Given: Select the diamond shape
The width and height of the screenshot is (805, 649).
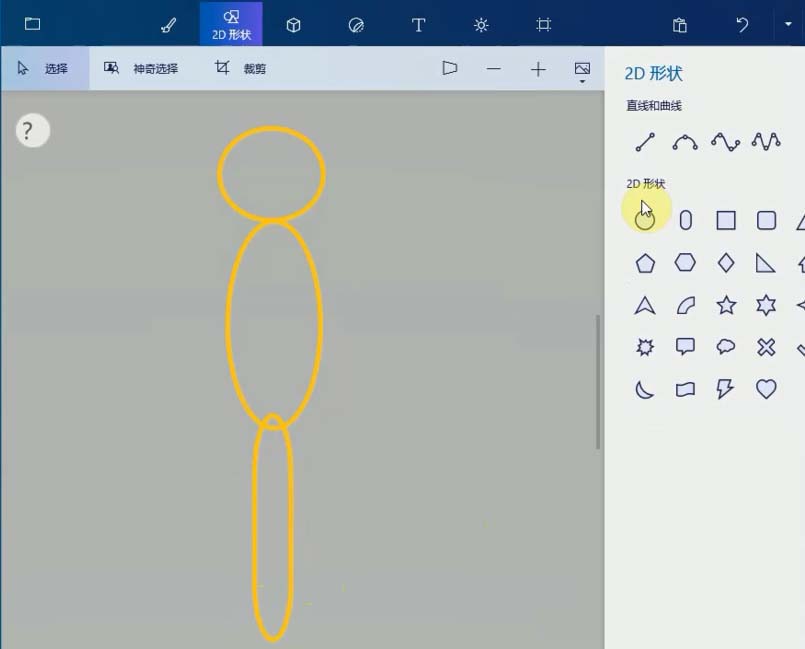Looking at the screenshot, I should coord(725,263).
